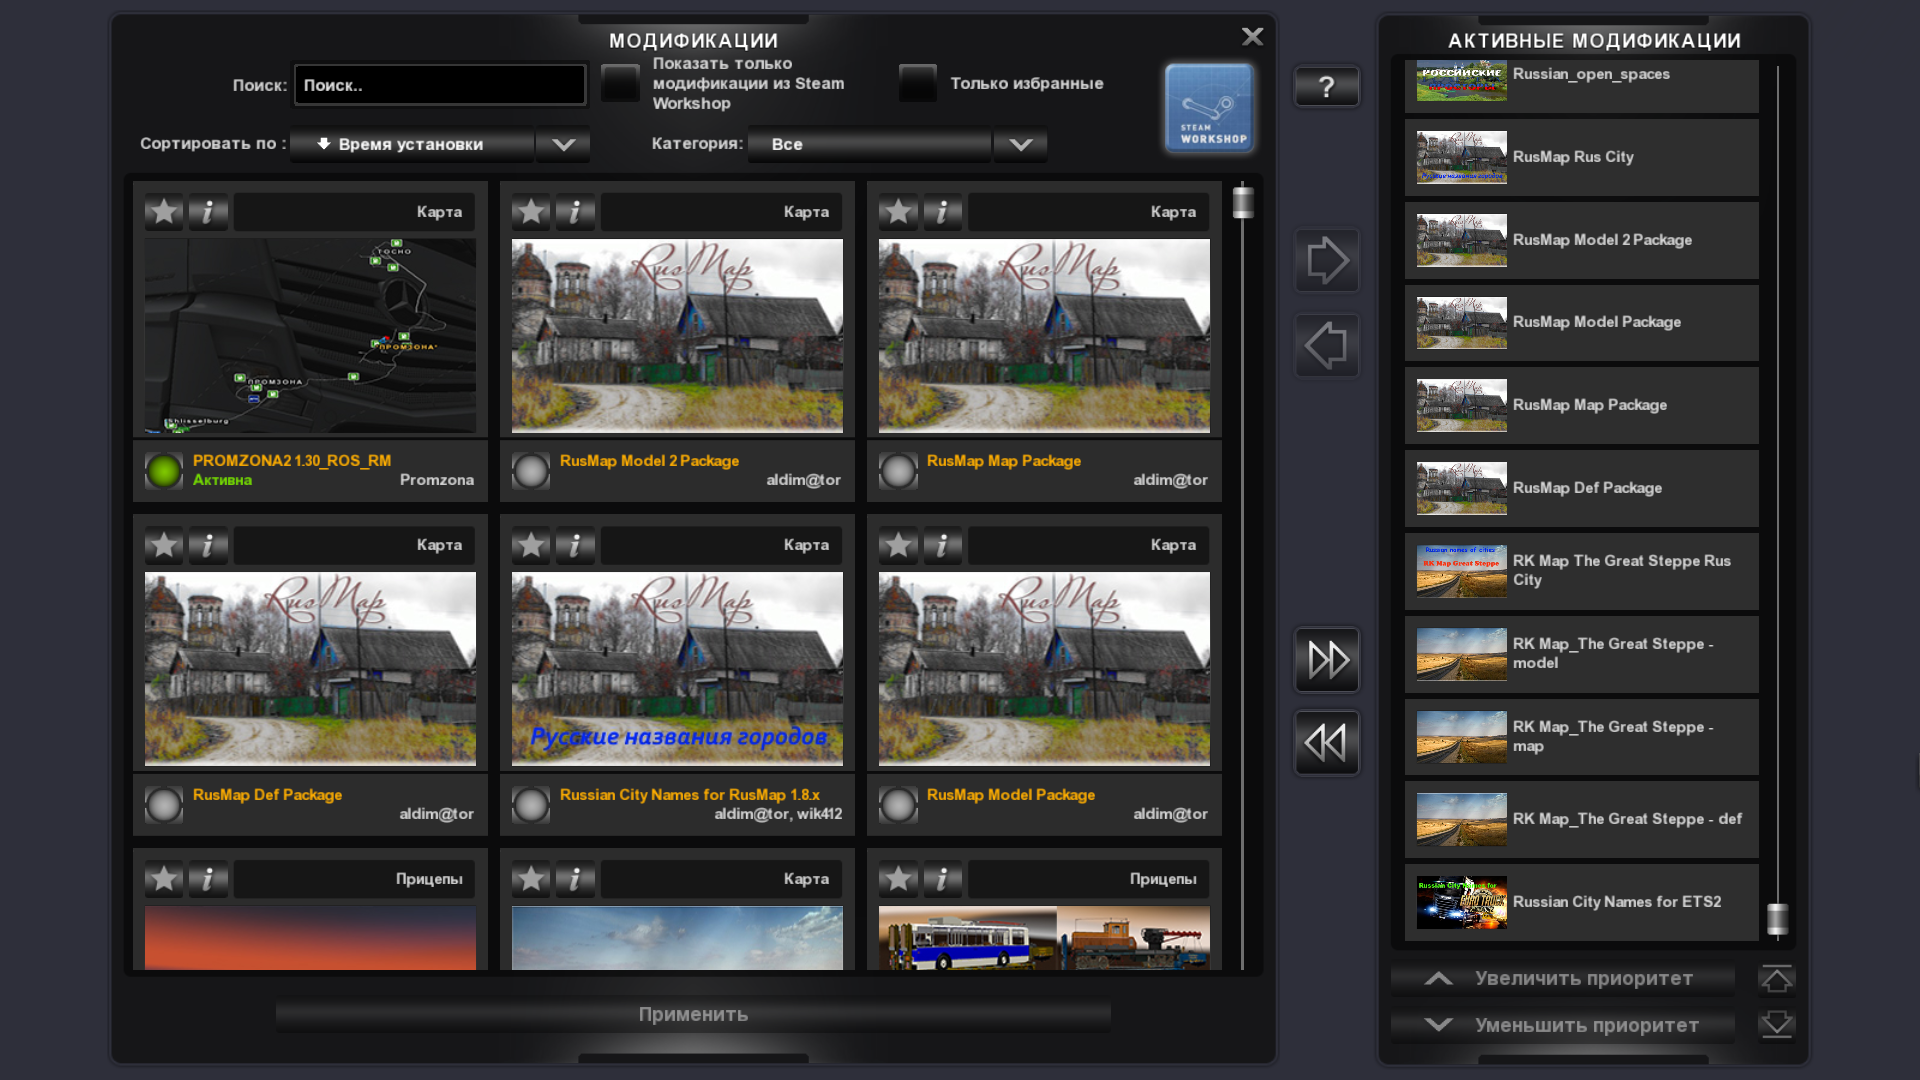Toggle PROMZONA2 1.30_ROS_RM active status circle

(164, 471)
